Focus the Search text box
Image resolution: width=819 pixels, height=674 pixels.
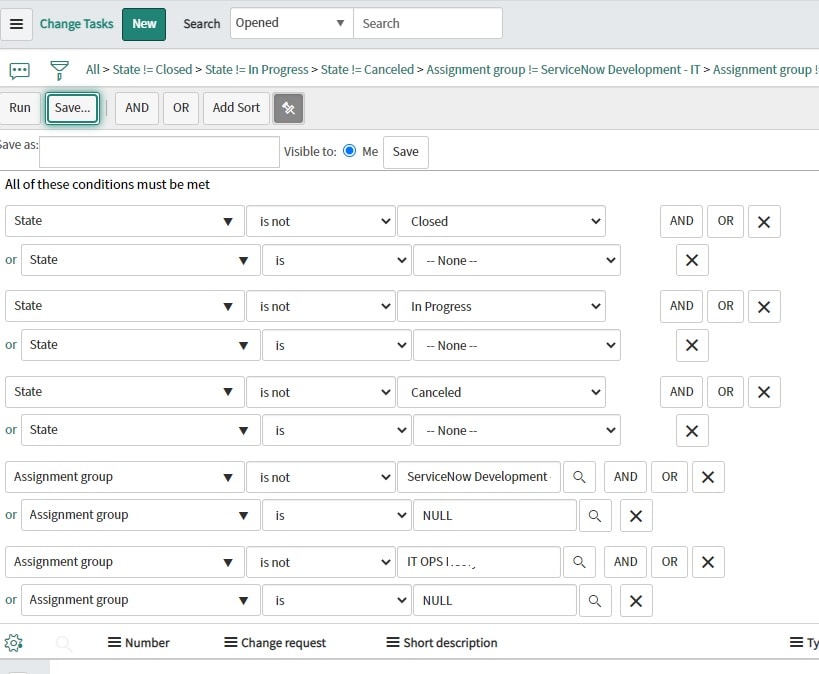click(428, 23)
